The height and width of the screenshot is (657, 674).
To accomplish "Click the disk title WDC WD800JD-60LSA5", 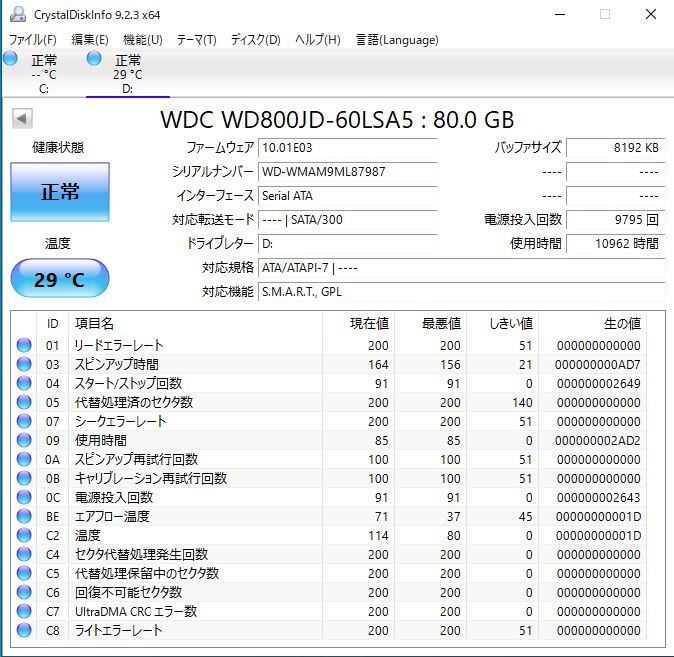I will point(287,119).
